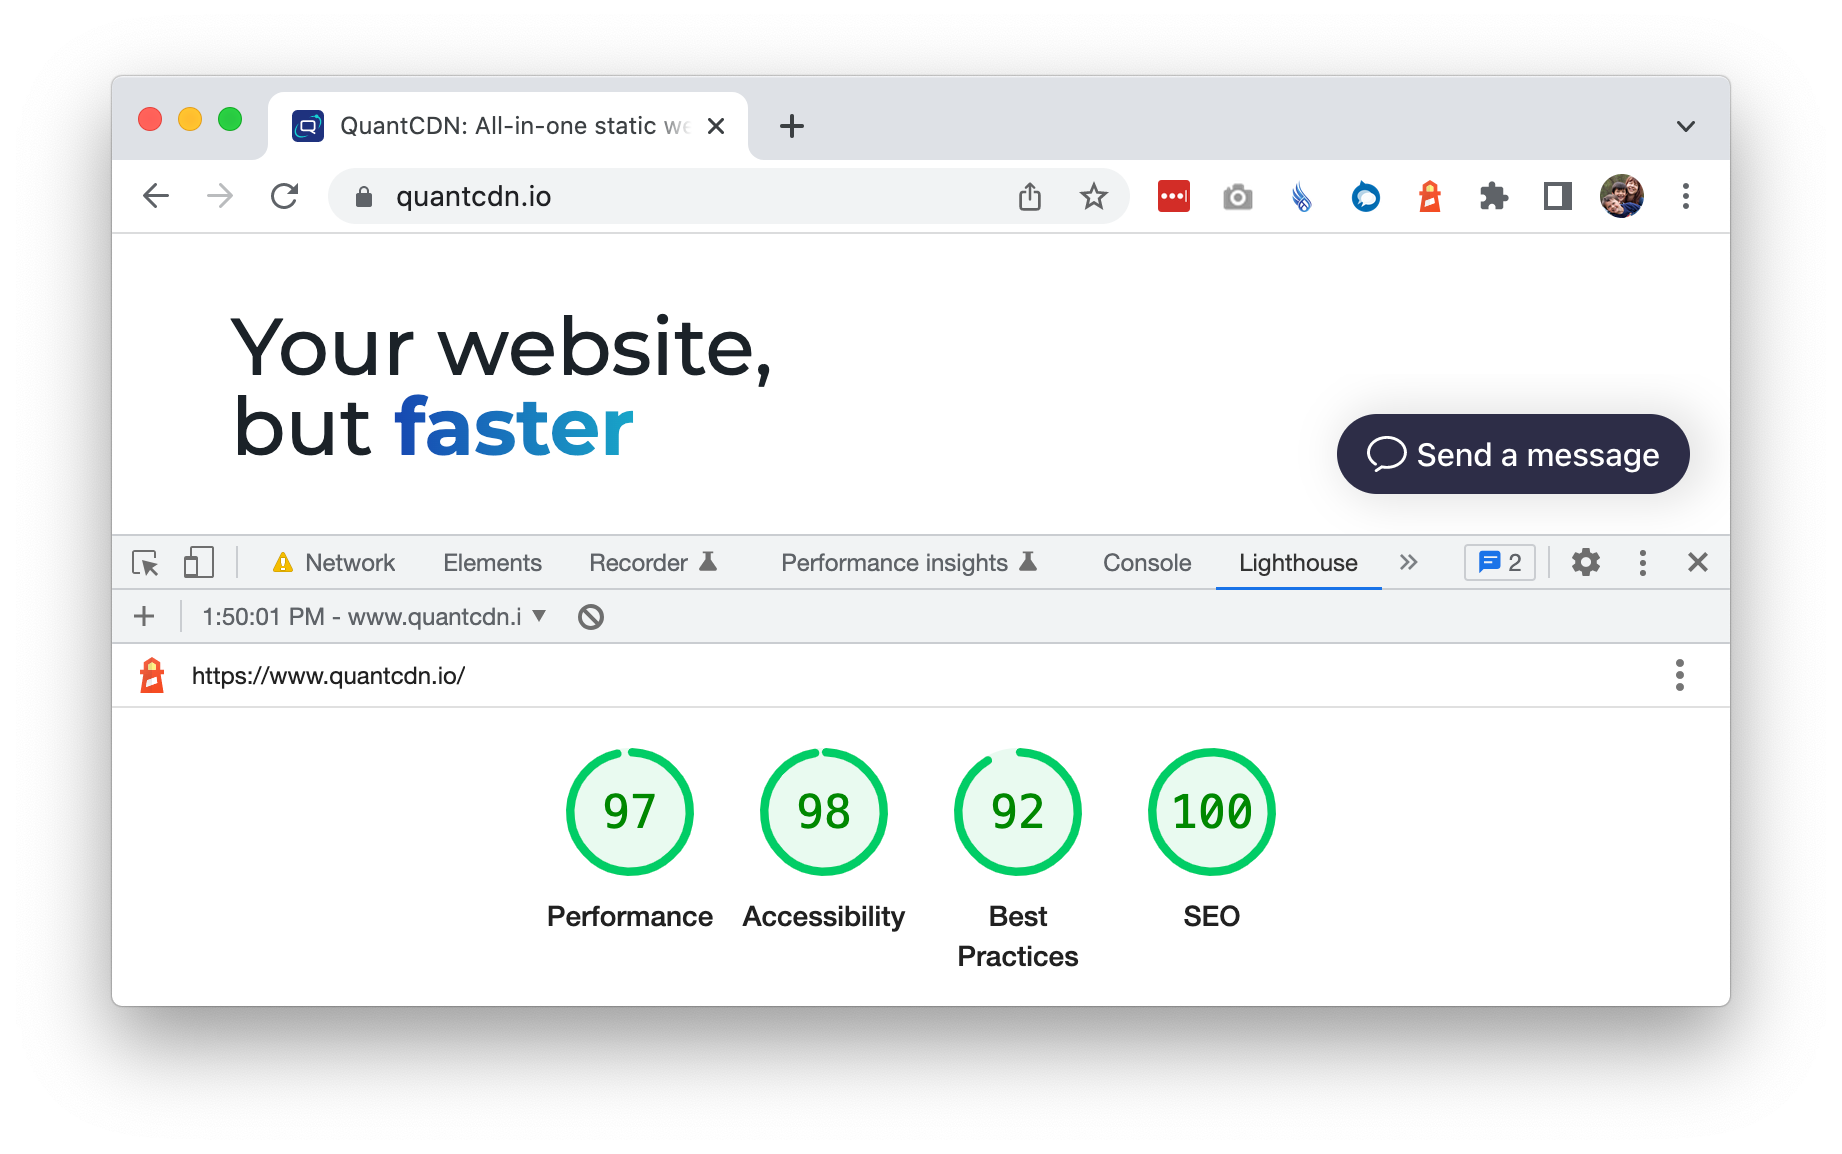Click the camera extension icon
The width and height of the screenshot is (1842, 1154).
pyautogui.click(x=1237, y=197)
